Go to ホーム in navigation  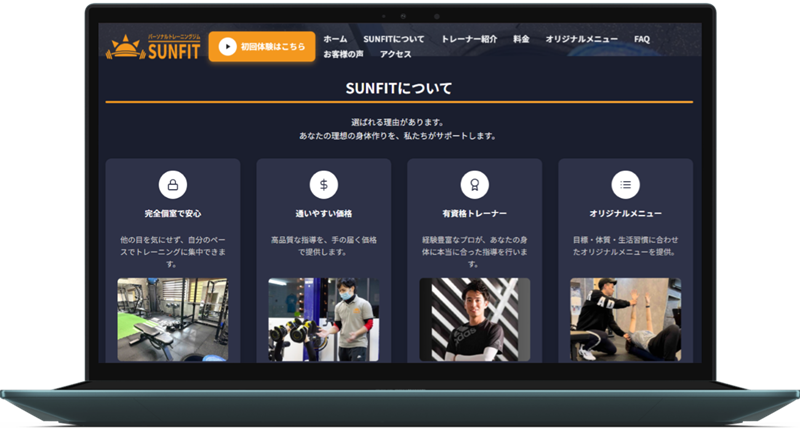click(335, 39)
